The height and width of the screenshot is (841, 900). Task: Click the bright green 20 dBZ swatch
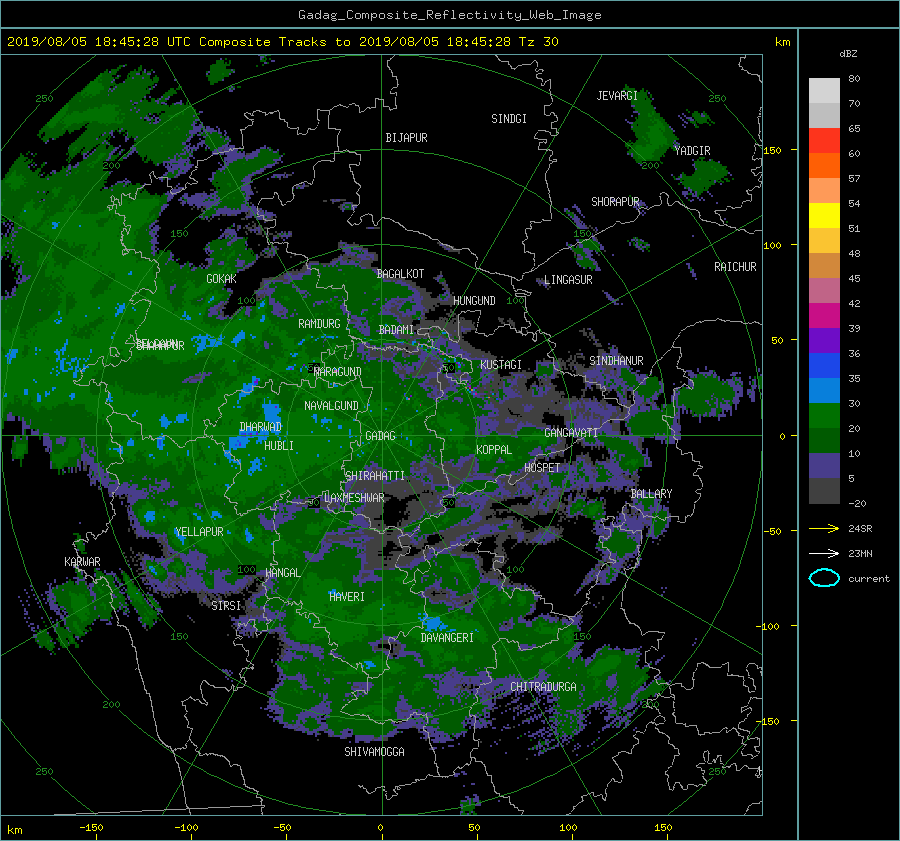coord(824,415)
